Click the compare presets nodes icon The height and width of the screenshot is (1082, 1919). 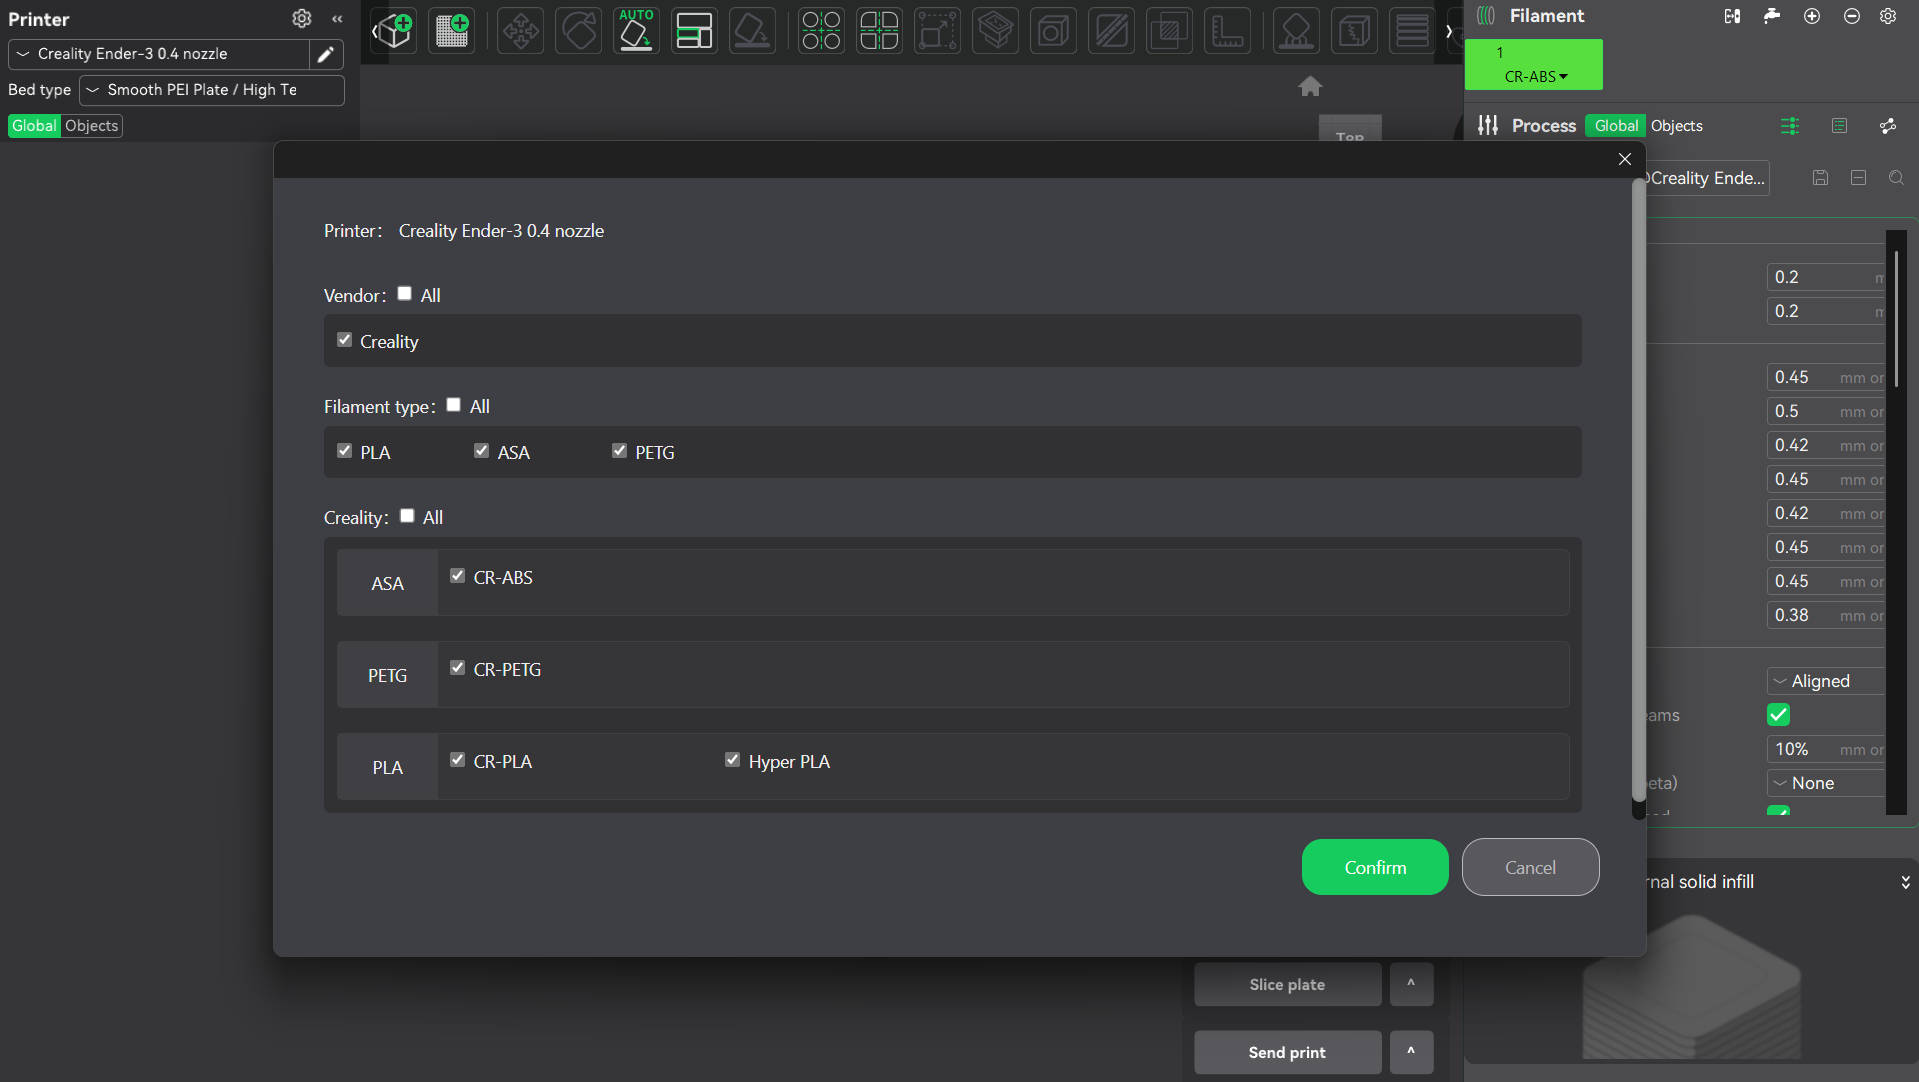pos(1888,125)
